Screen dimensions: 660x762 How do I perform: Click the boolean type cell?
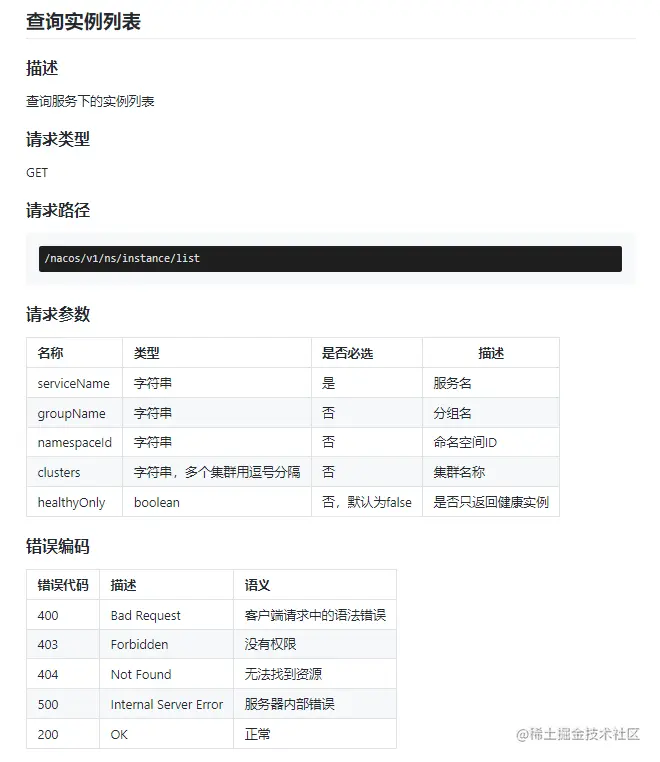coord(156,502)
